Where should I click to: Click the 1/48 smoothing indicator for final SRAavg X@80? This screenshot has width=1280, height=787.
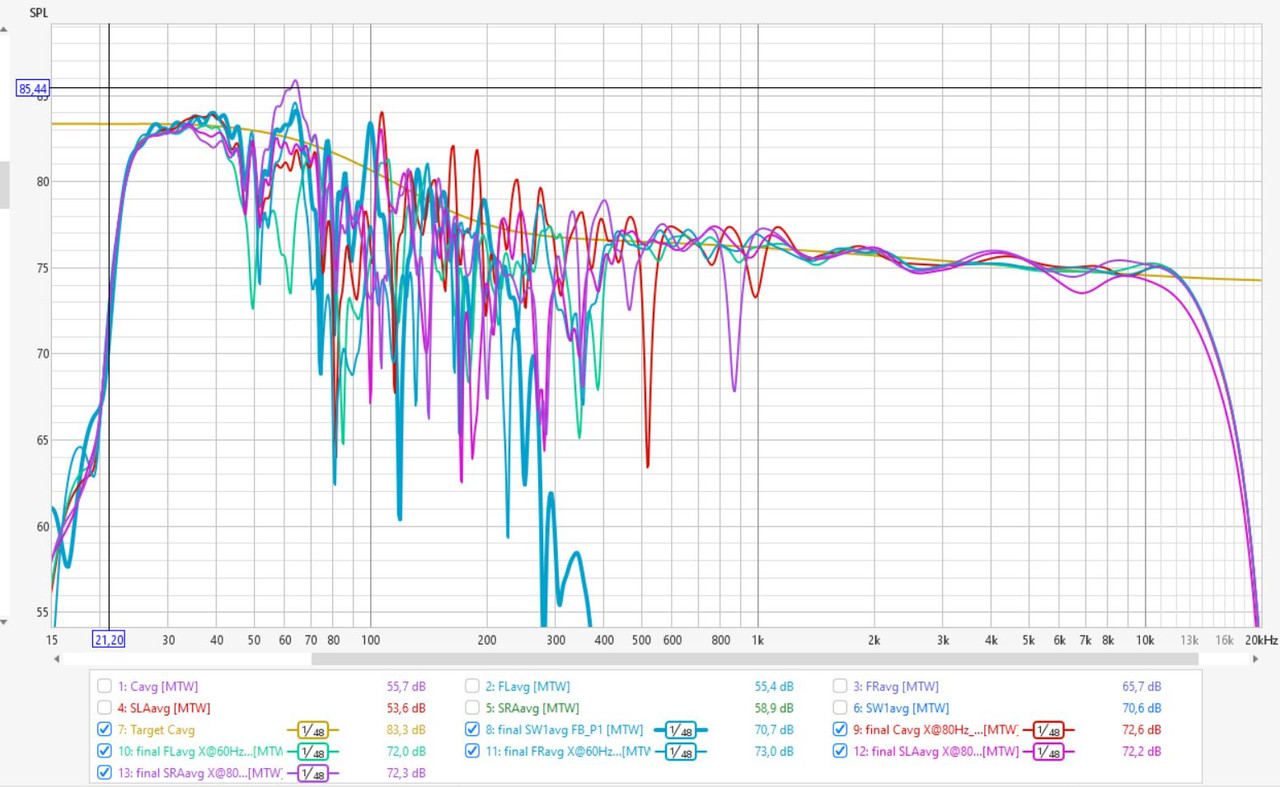click(x=313, y=773)
